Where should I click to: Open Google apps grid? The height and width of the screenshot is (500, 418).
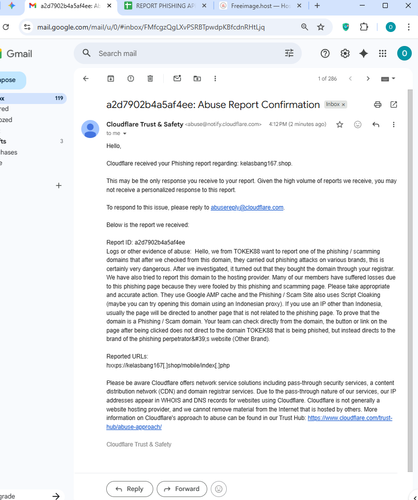coord(383,53)
